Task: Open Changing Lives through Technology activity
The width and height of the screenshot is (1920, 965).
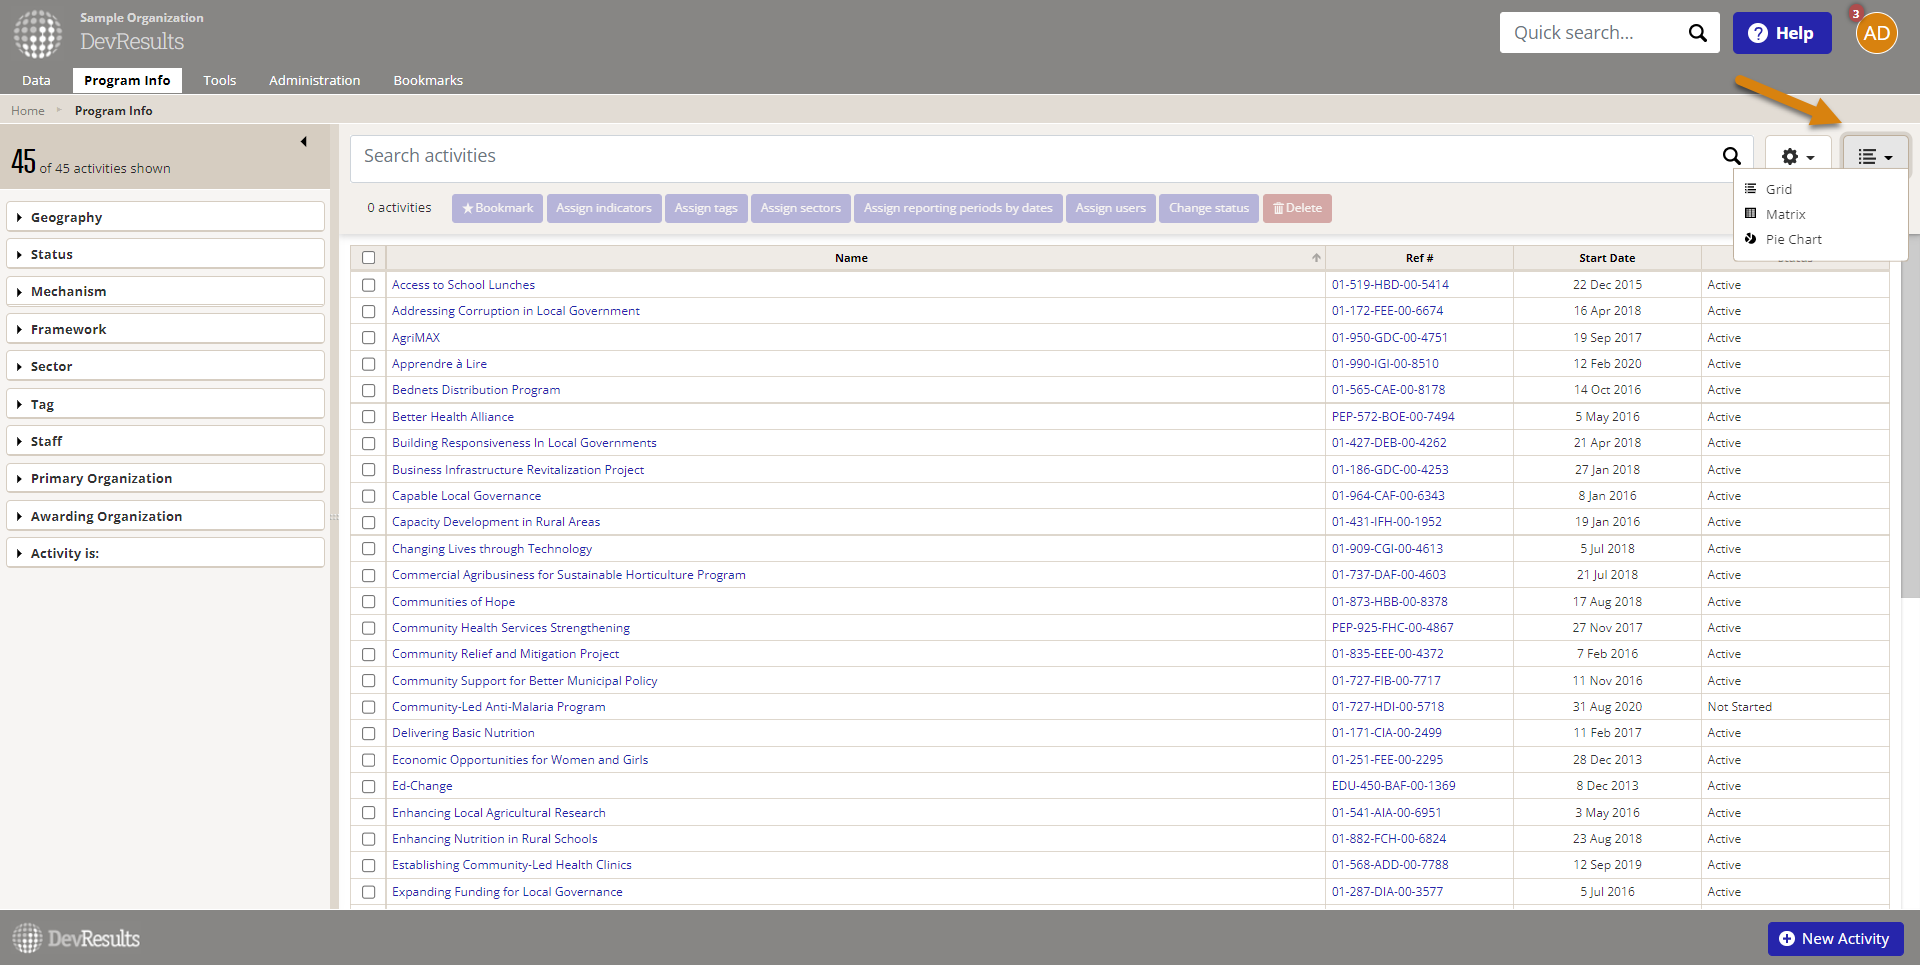Action: [492, 549]
